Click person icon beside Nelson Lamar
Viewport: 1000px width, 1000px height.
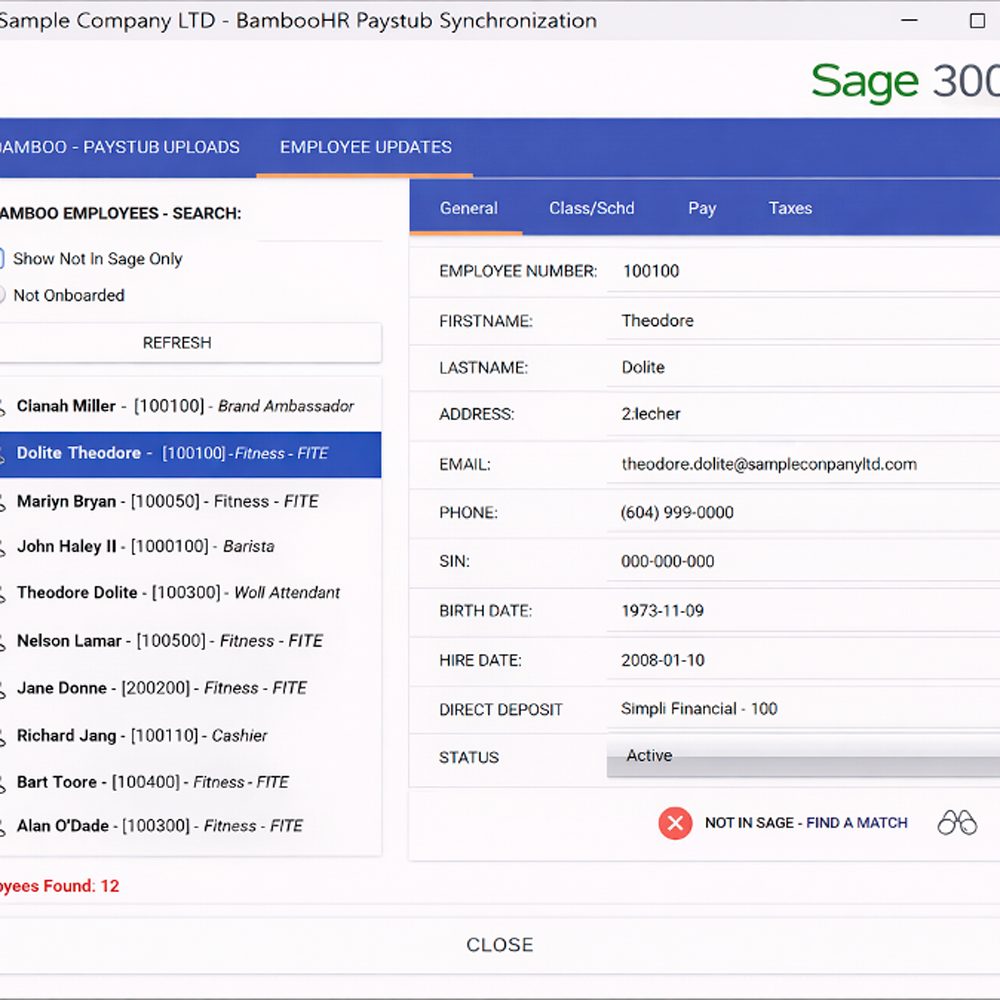click(x=3, y=642)
